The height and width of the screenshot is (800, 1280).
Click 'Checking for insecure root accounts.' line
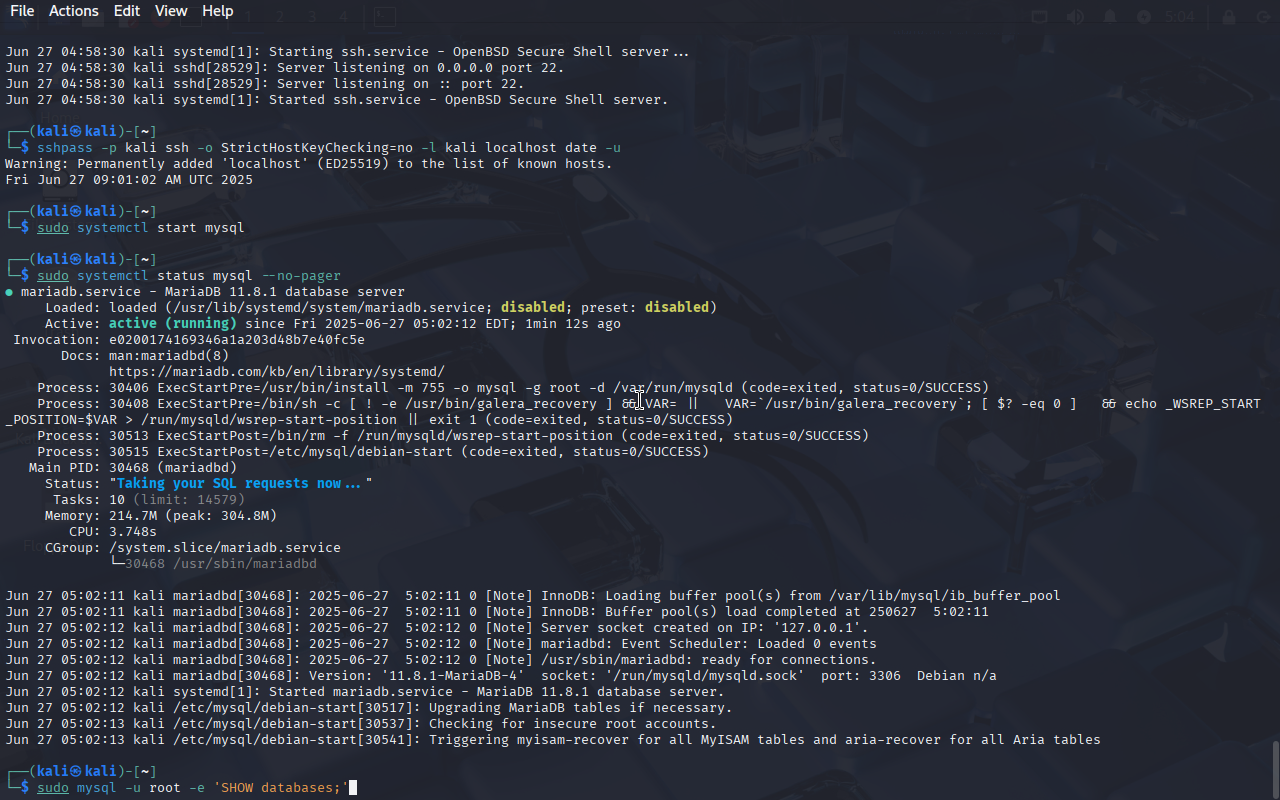coord(361,724)
